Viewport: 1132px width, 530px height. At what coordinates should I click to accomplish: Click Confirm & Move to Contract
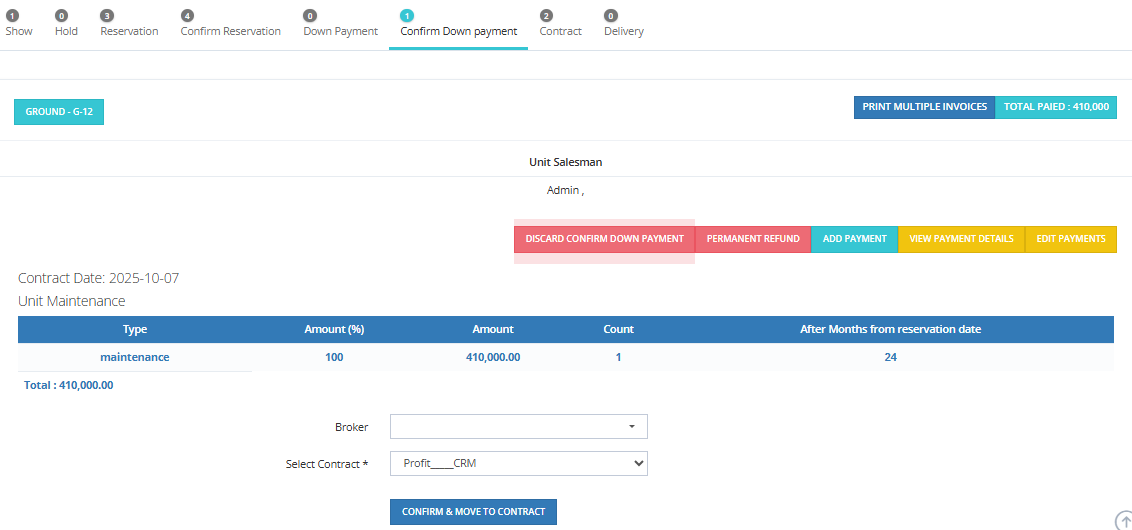click(473, 512)
